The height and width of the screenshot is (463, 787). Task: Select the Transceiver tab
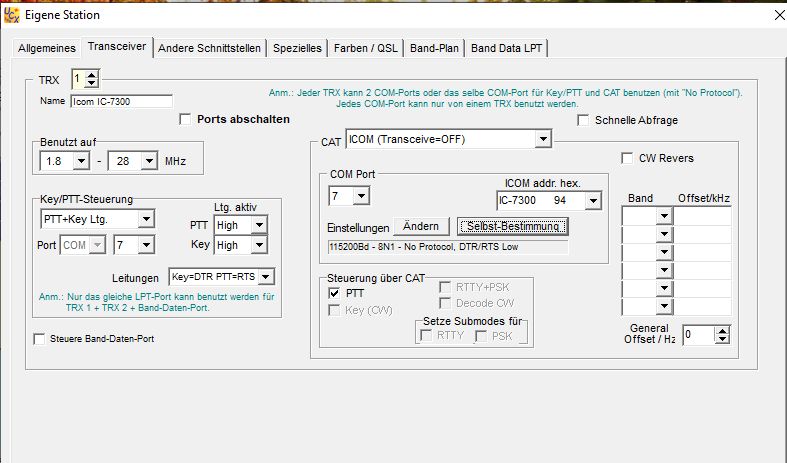[x=117, y=47]
